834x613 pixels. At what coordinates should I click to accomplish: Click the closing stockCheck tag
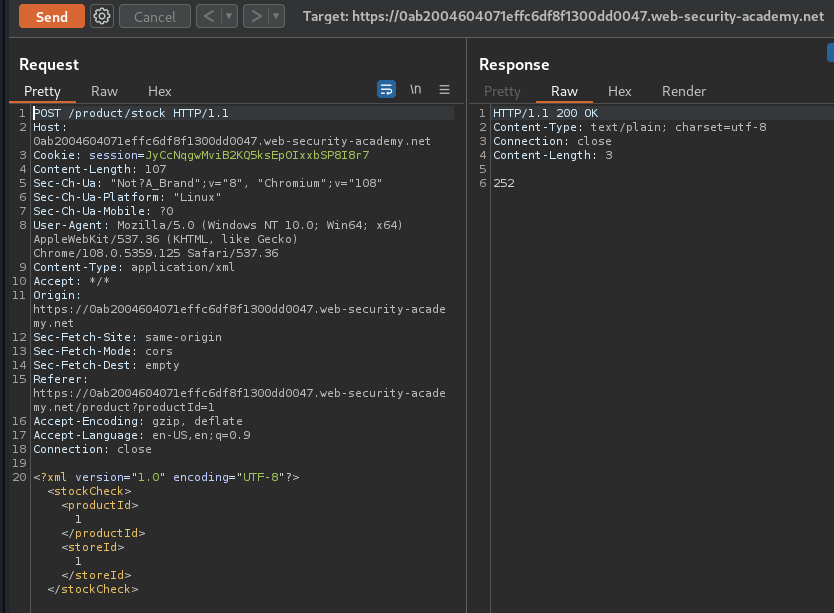pyautogui.click(x=93, y=590)
